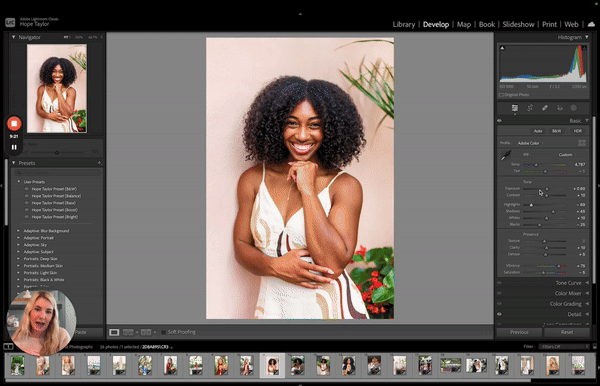The image size is (600, 386).
Task: Toggle the filter switch at filmstrip right
Action: [x=595, y=346]
